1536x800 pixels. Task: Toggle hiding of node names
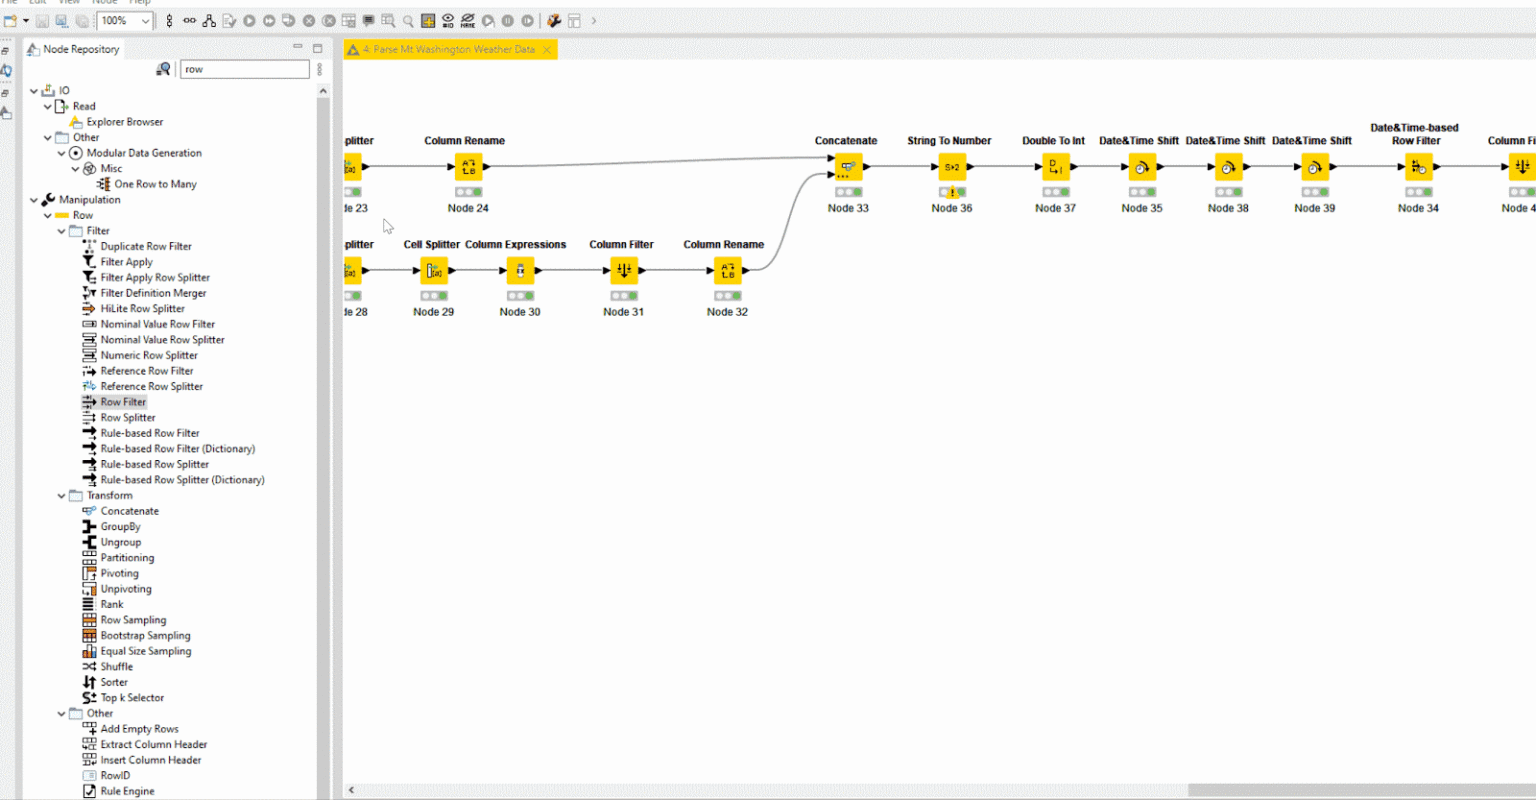click(468, 20)
